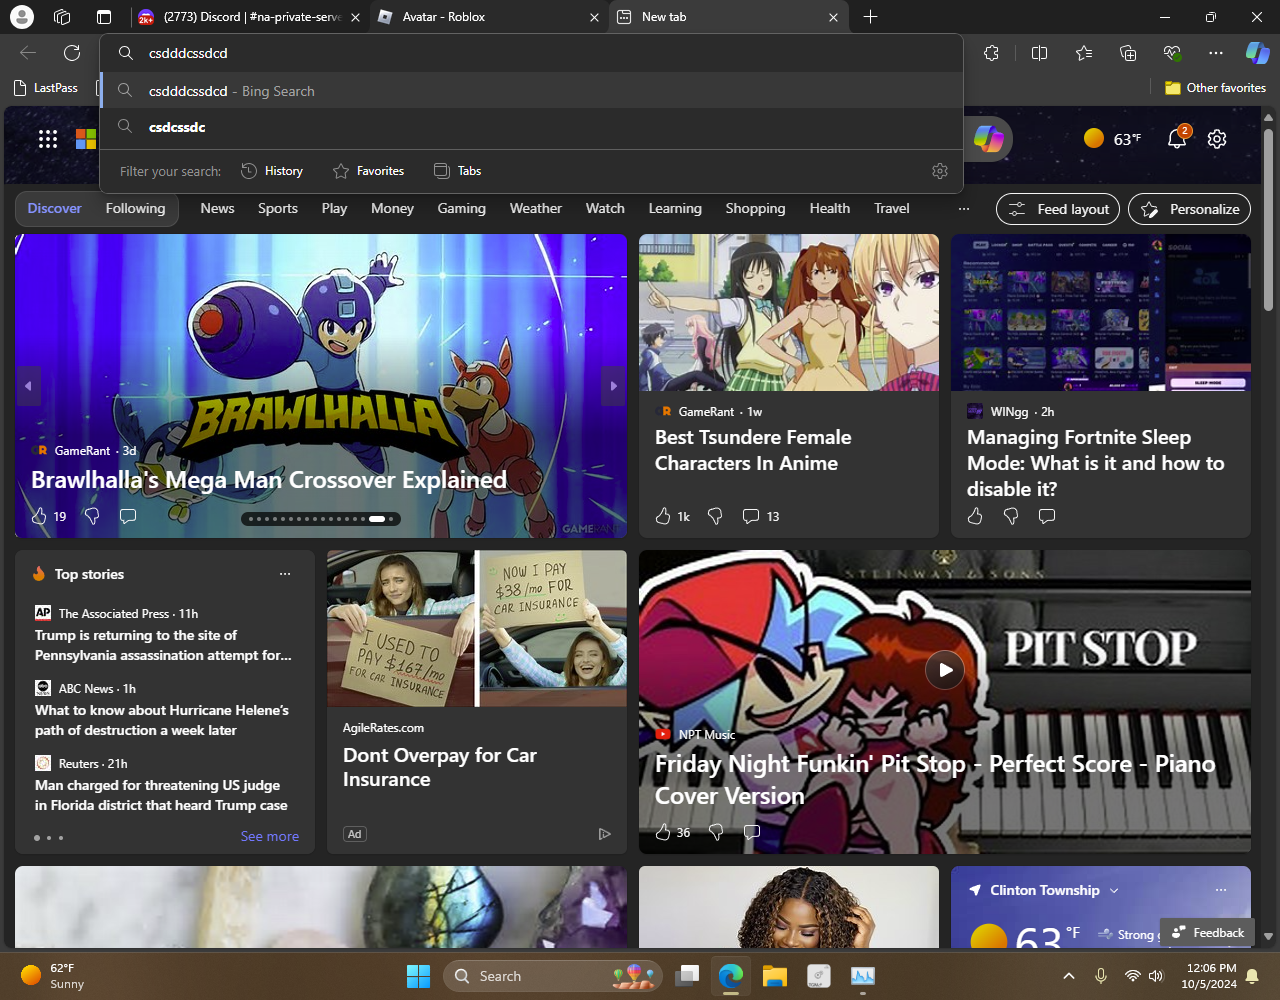Image resolution: width=1280 pixels, height=1000 pixels.
Task: Like the Friday Night Funkin' video
Action: pyautogui.click(x=663, y=832)
